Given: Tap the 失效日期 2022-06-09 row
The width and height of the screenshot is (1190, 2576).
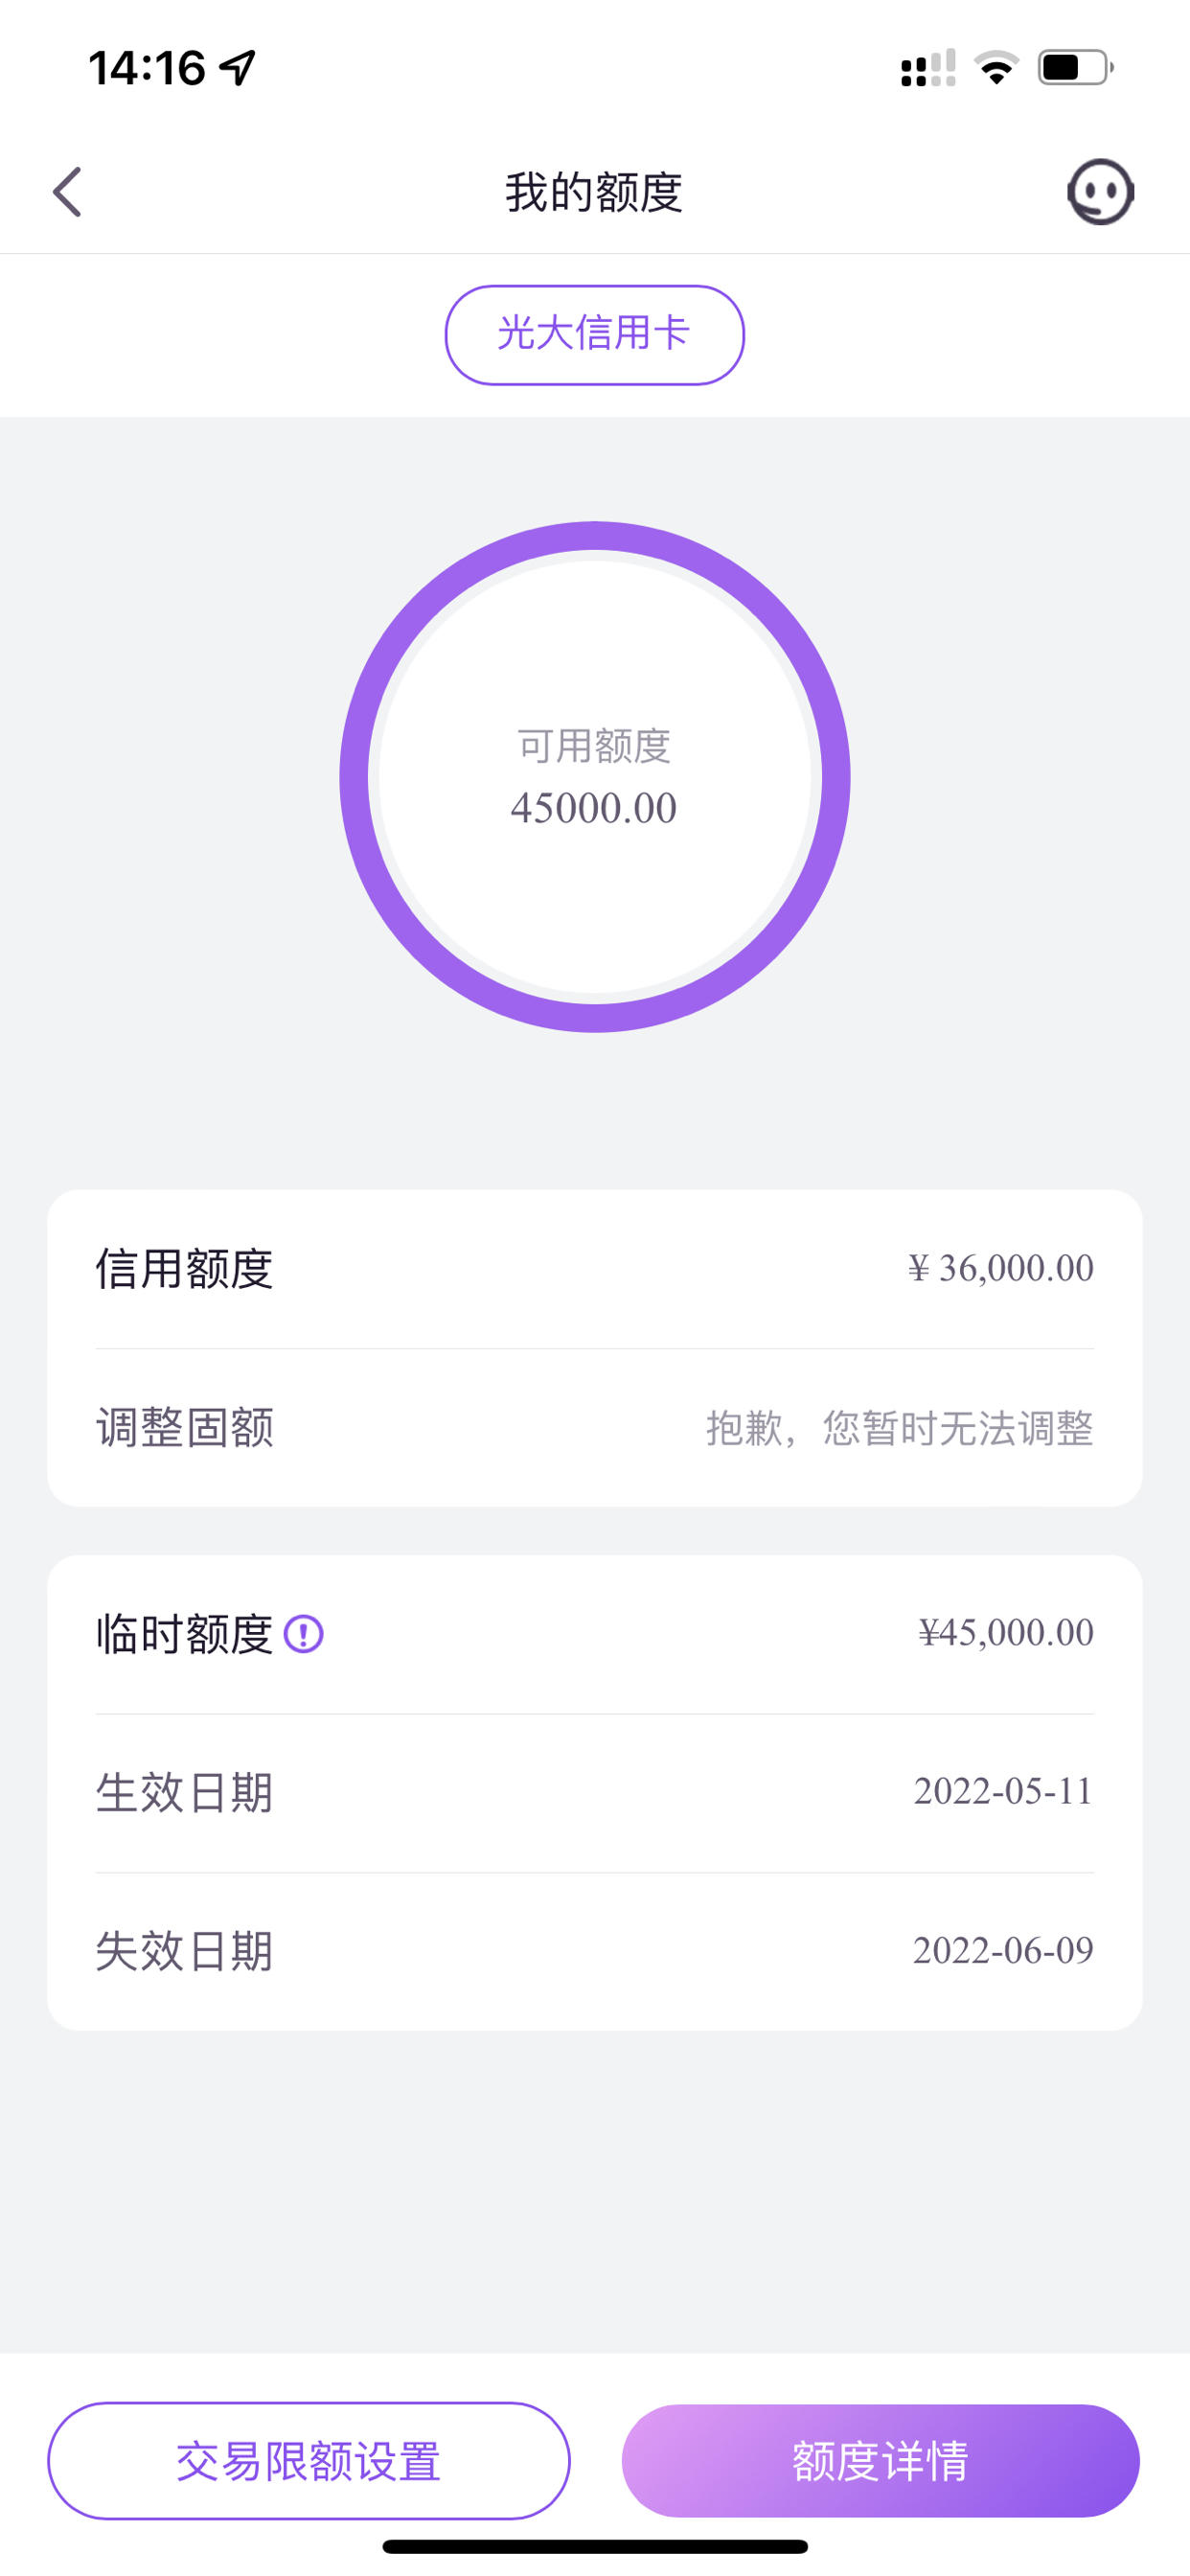Looking at the screenshot, I should point(595,1951).
